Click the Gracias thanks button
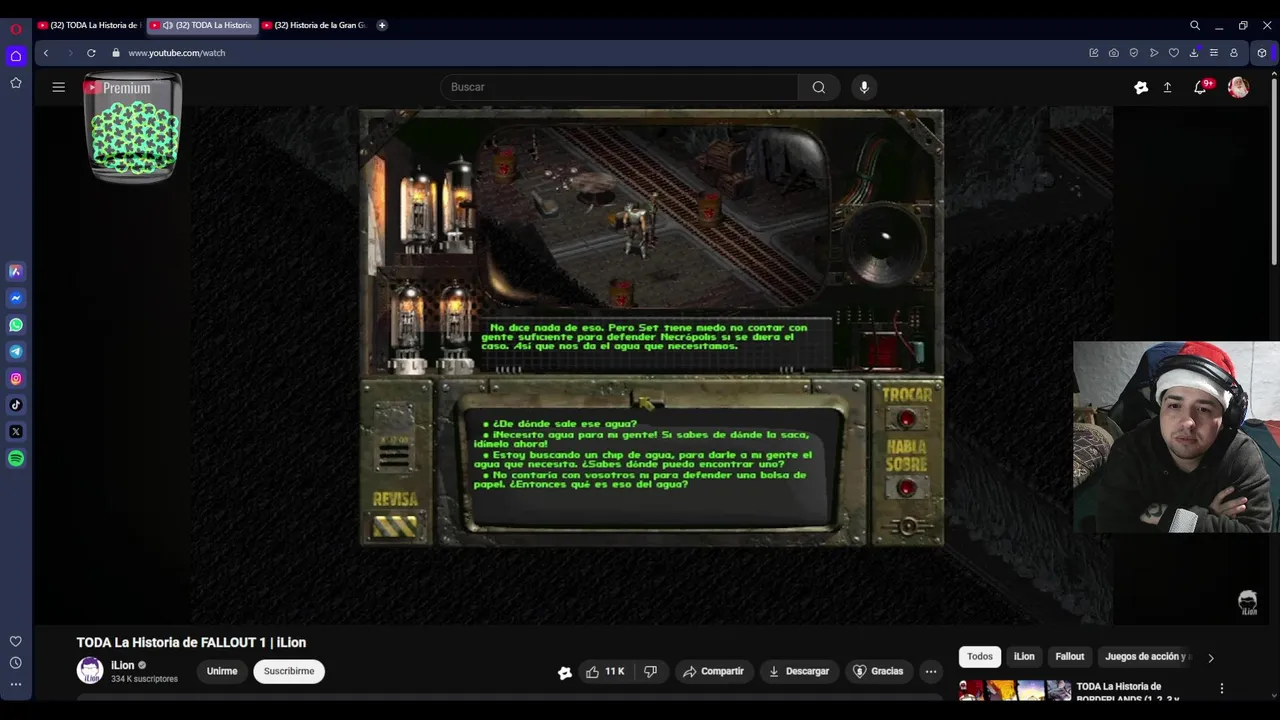Viewport: 1280px width, 720px height. pos(878,671)
